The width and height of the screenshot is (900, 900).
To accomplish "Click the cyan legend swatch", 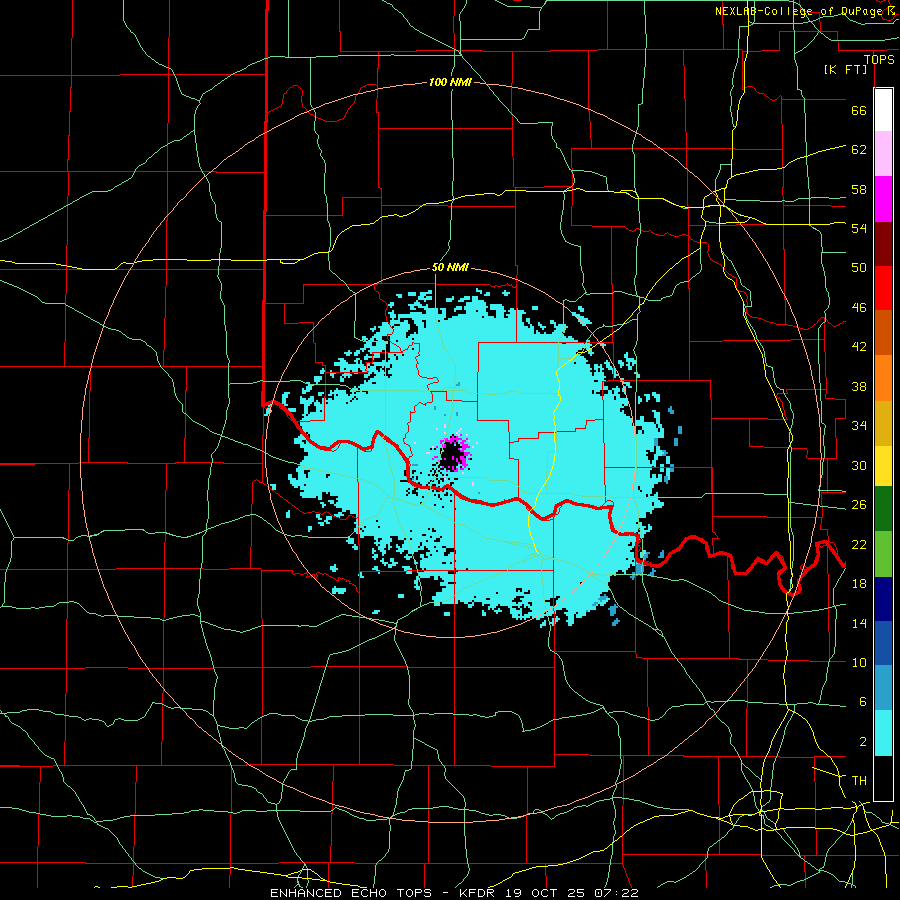I will pos(883,733).
